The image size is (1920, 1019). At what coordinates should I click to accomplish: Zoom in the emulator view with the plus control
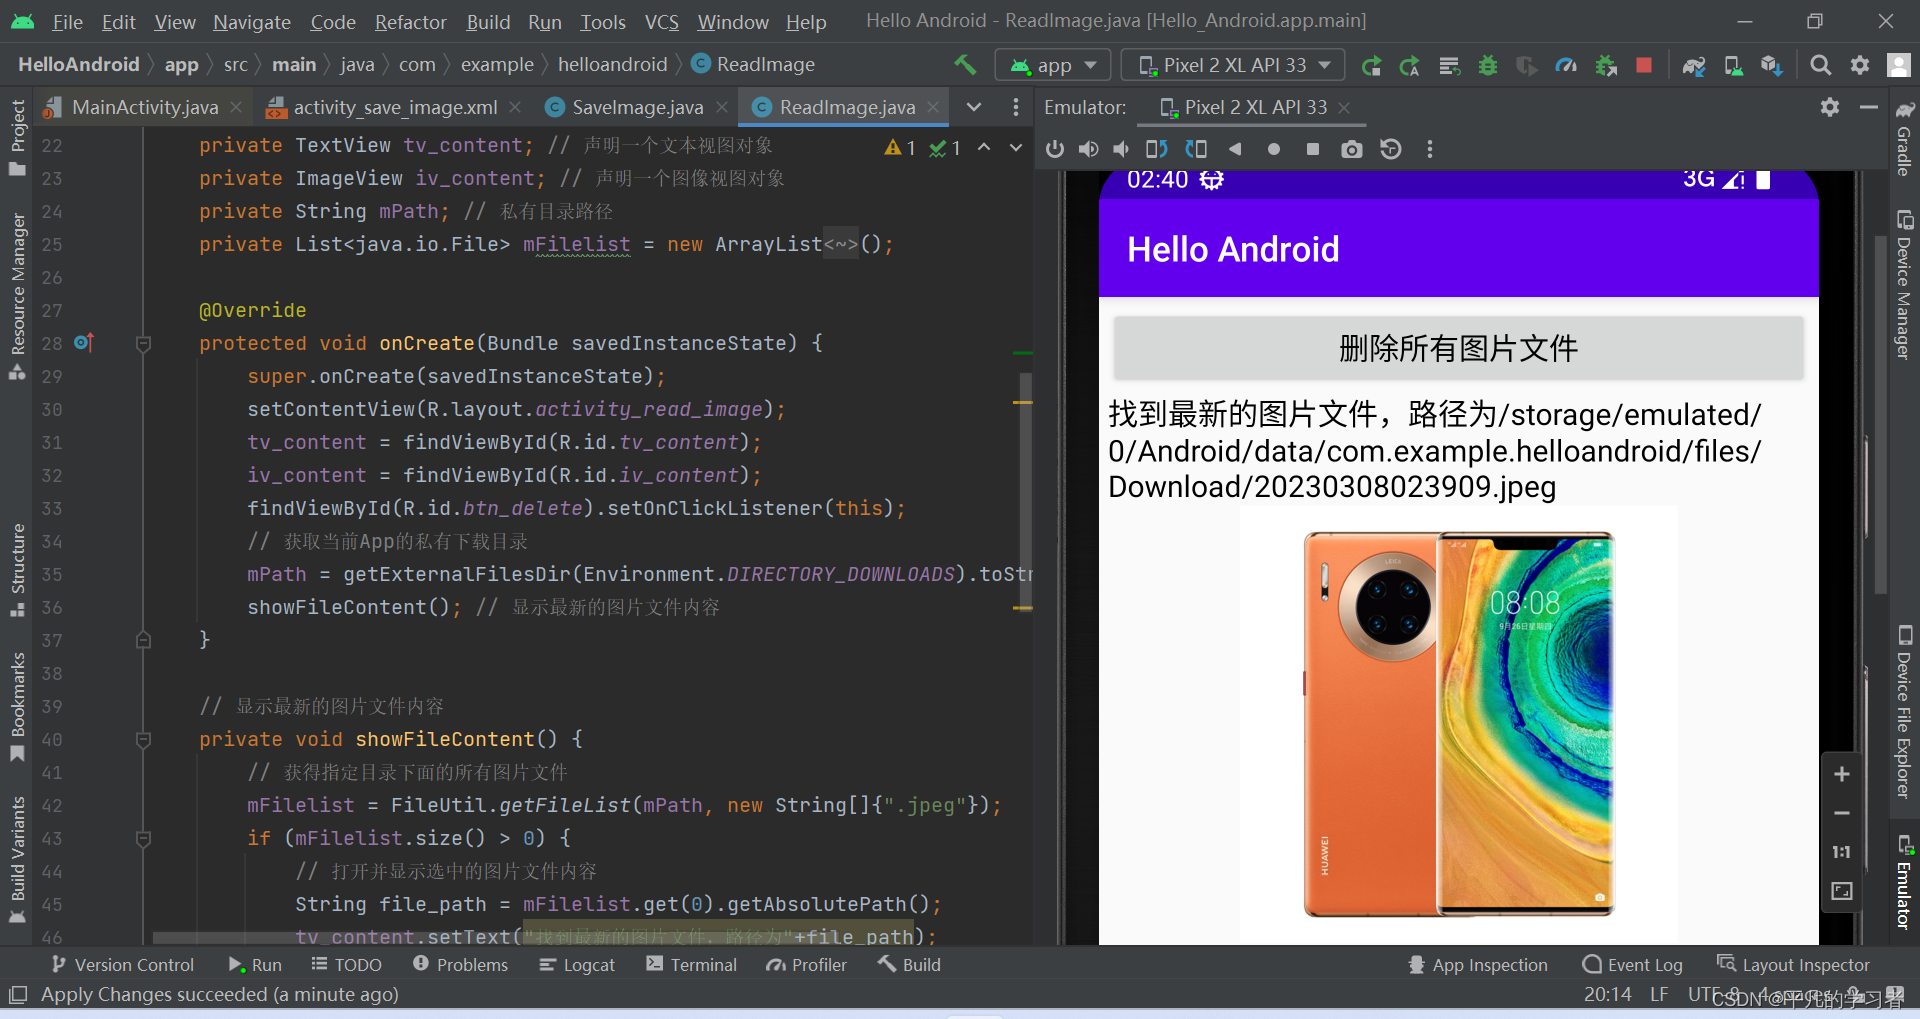coord(1841,773)
